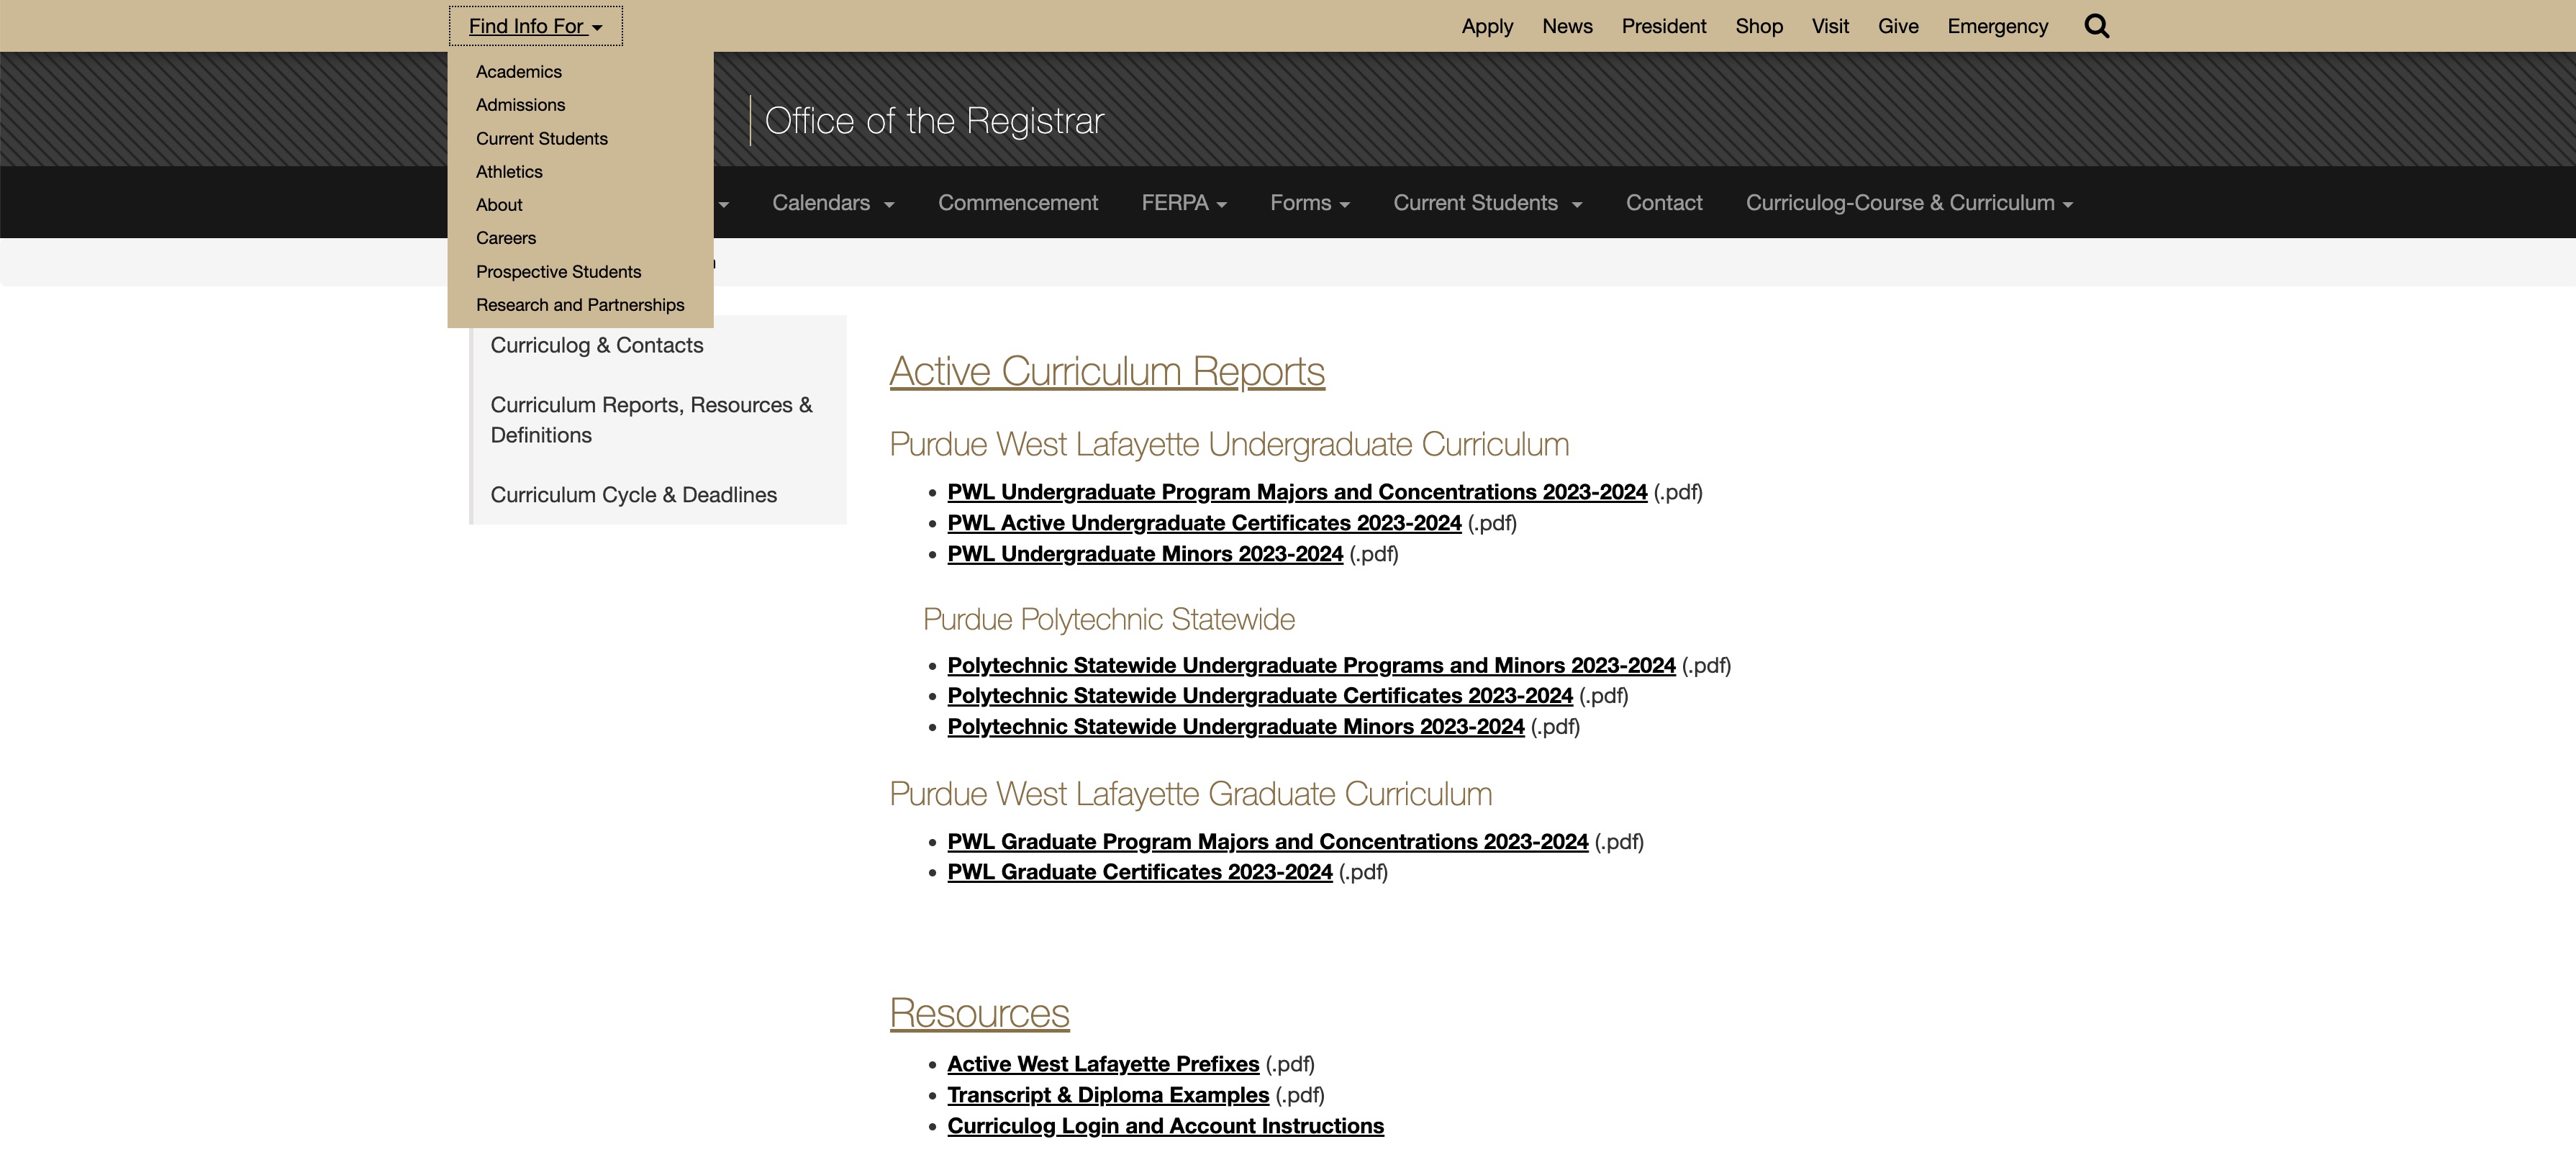Open Curriculum Cycle & Deadlines sidebar link
This screenshot has width=2576, height=1170.
633,493
